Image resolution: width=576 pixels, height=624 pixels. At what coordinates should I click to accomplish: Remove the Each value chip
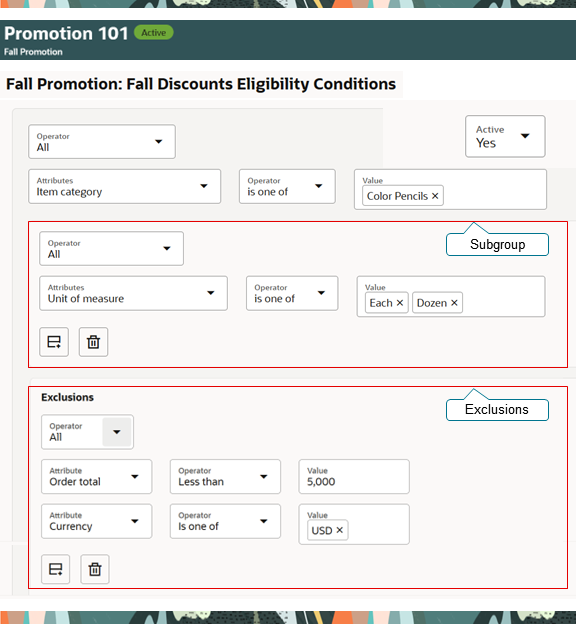click(x=400, y=303)
